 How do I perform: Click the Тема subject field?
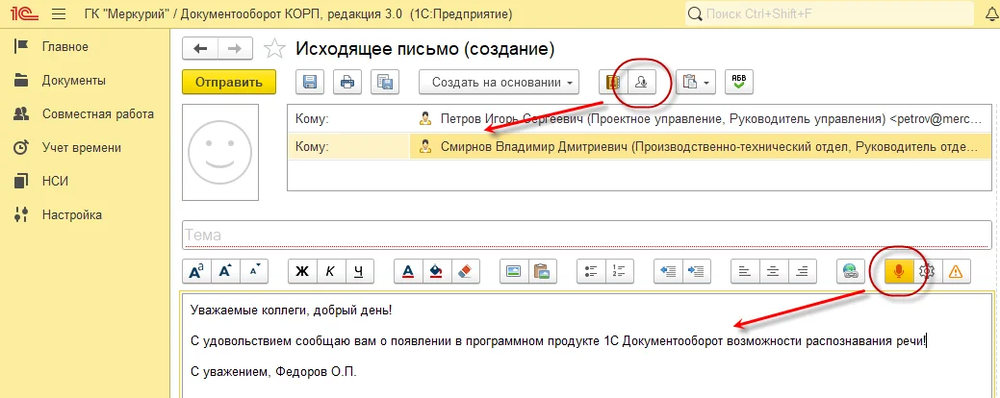(587, 235)
